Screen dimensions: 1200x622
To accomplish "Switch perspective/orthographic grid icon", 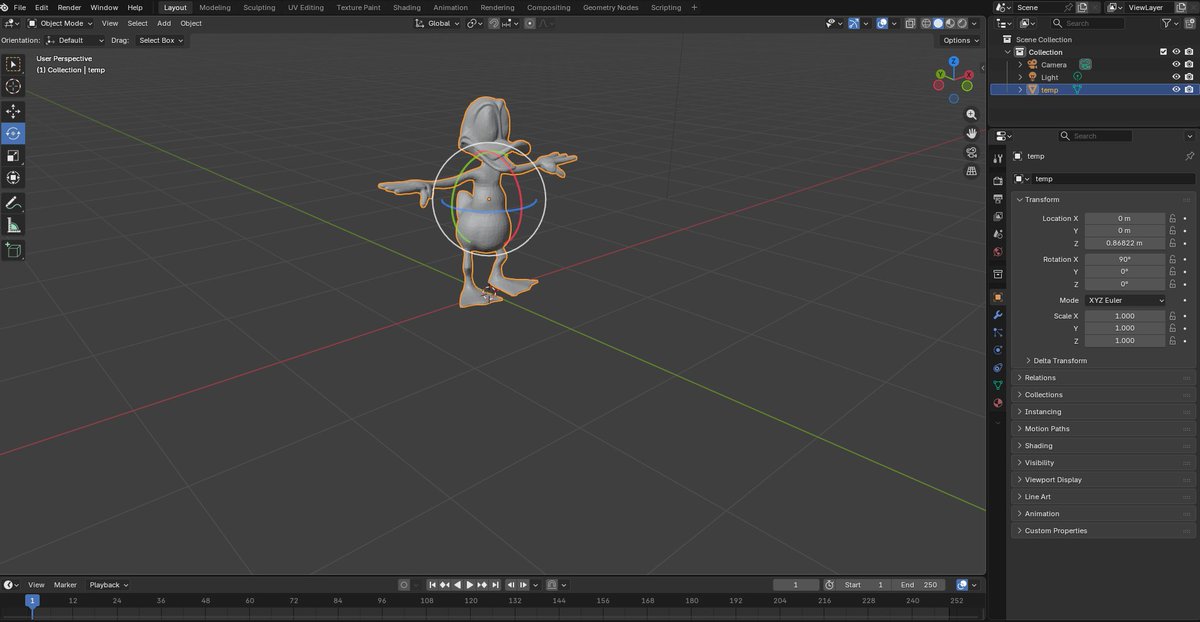I will tap(971, 171).
